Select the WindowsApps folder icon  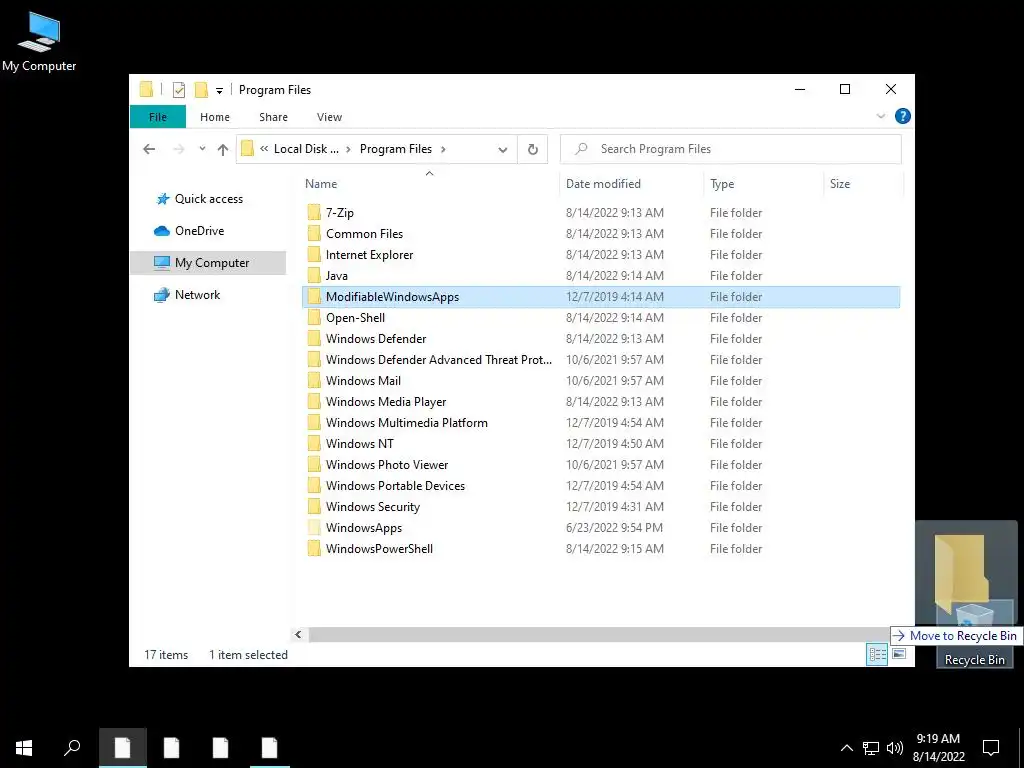point(314,528)
